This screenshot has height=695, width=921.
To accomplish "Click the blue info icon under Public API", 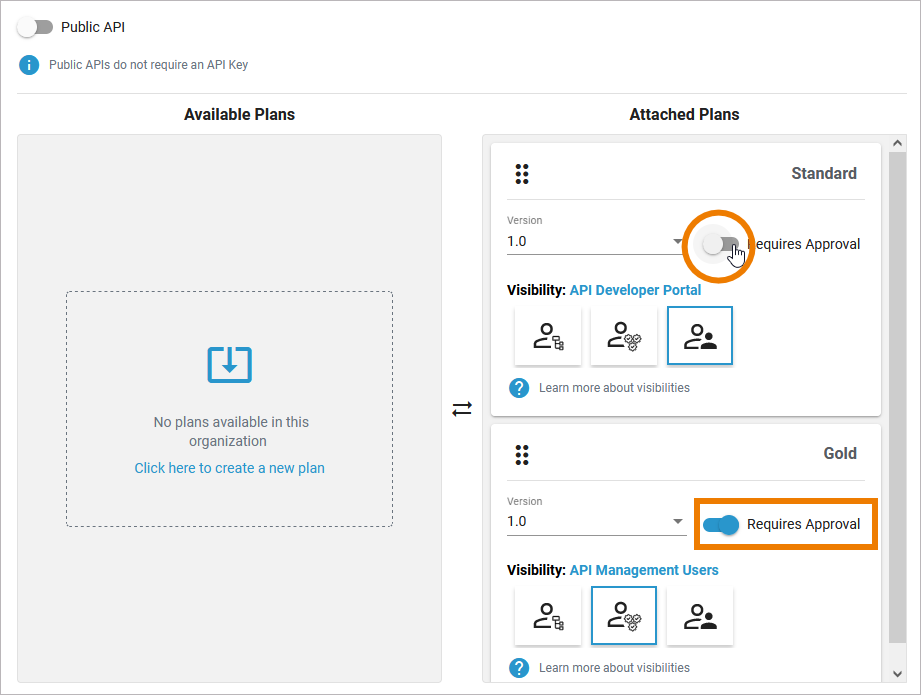I will [29, 65].
